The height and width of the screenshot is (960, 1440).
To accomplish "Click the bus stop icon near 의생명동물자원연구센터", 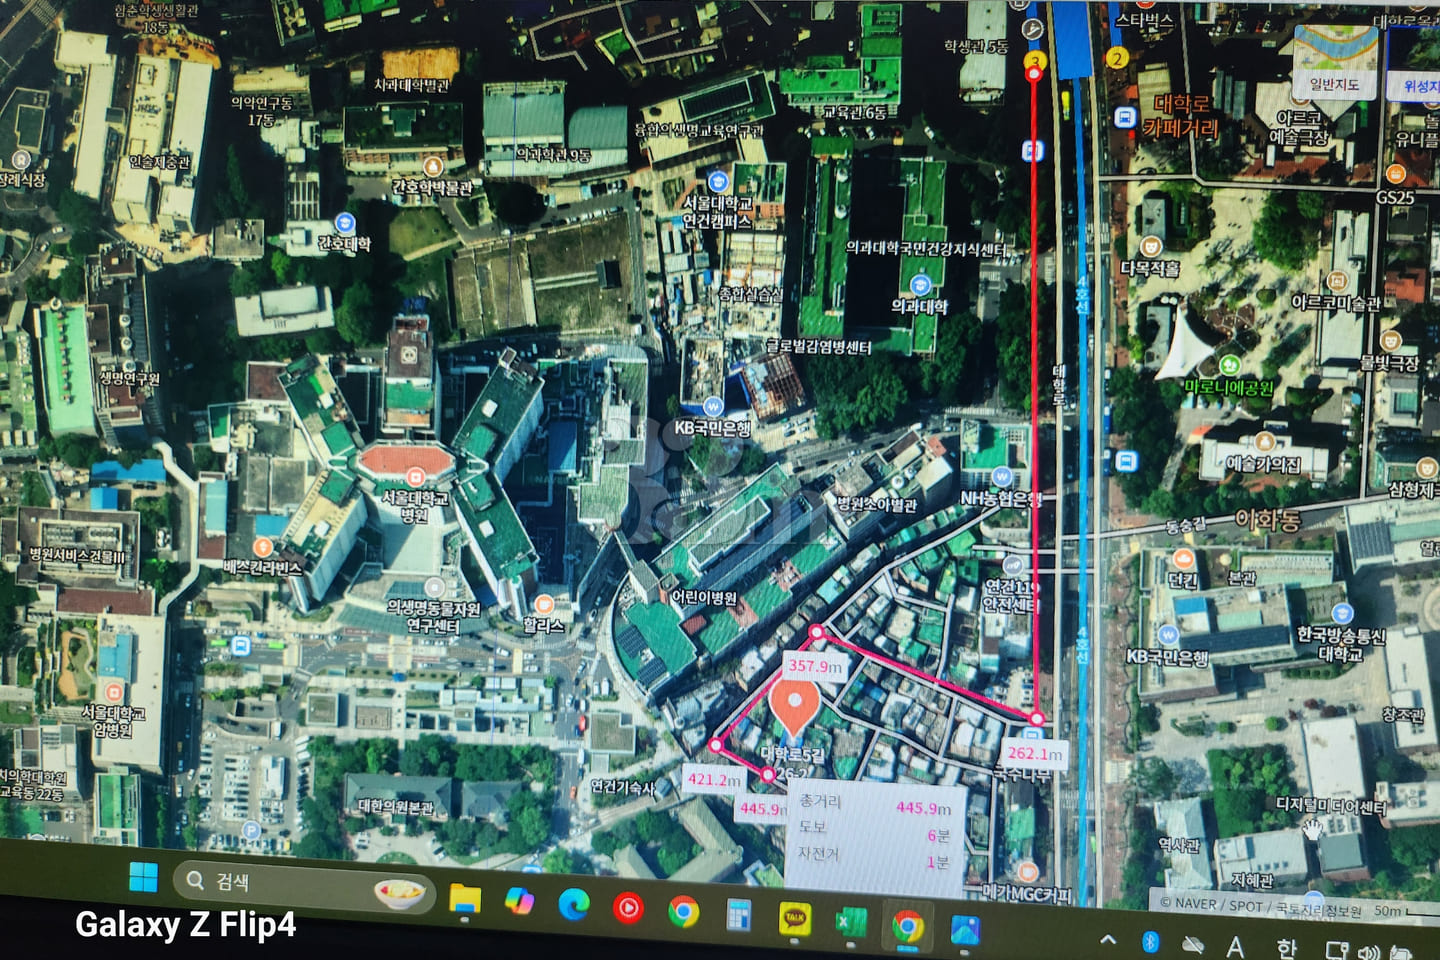I will [x=241, y=646].
